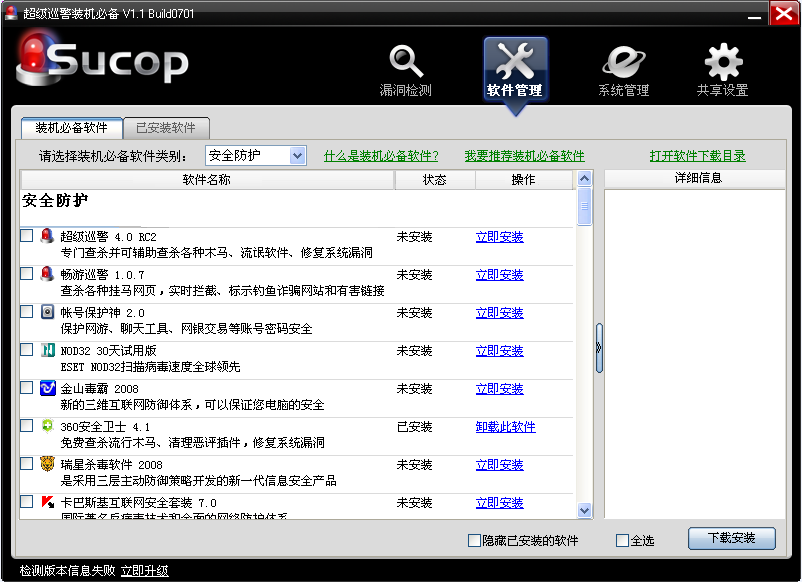Screen dimensions: 802x582
Task: Click the 详细信息 panel header
Action: [x=695, y=178]
